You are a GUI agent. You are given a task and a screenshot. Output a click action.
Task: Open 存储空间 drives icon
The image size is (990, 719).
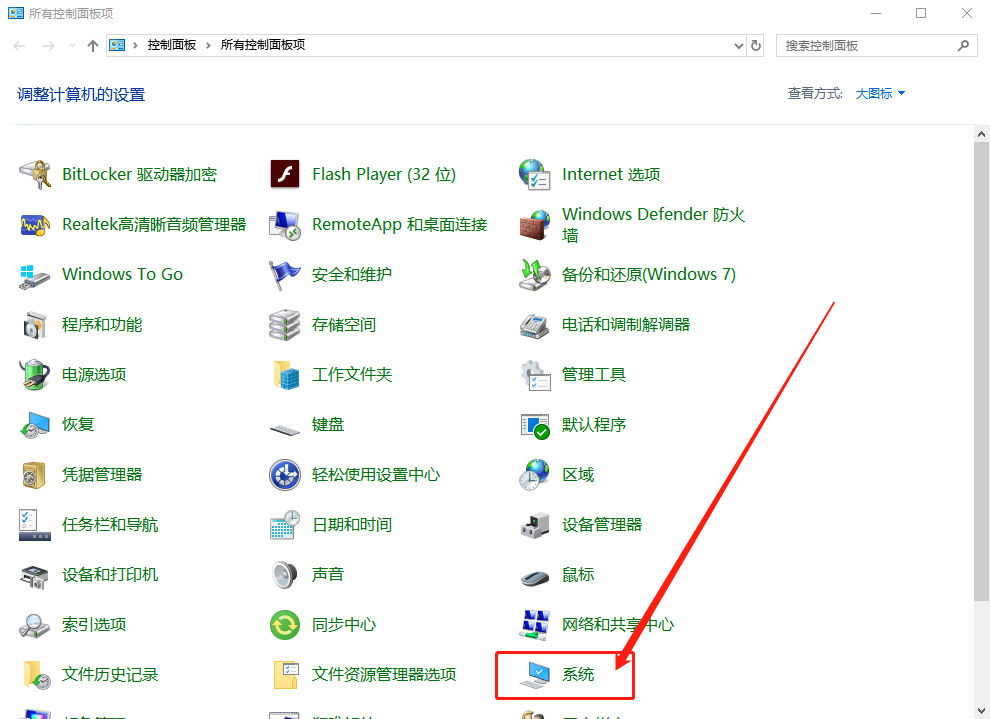285,325
